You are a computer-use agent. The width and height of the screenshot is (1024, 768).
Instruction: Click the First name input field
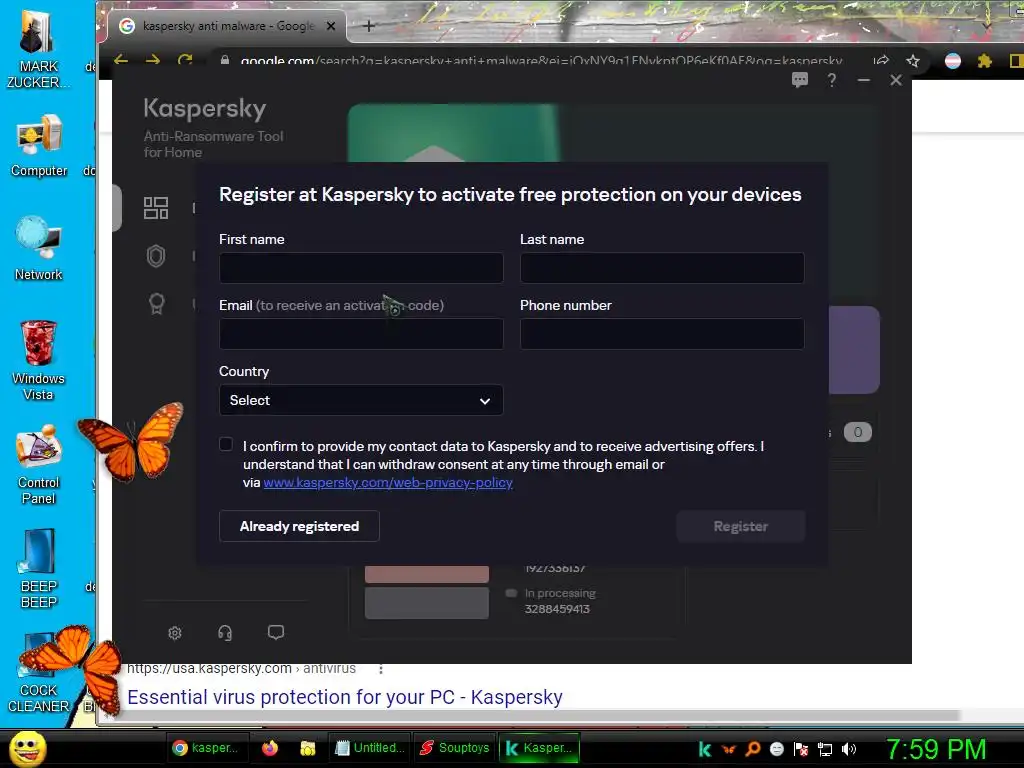[361, 268]
